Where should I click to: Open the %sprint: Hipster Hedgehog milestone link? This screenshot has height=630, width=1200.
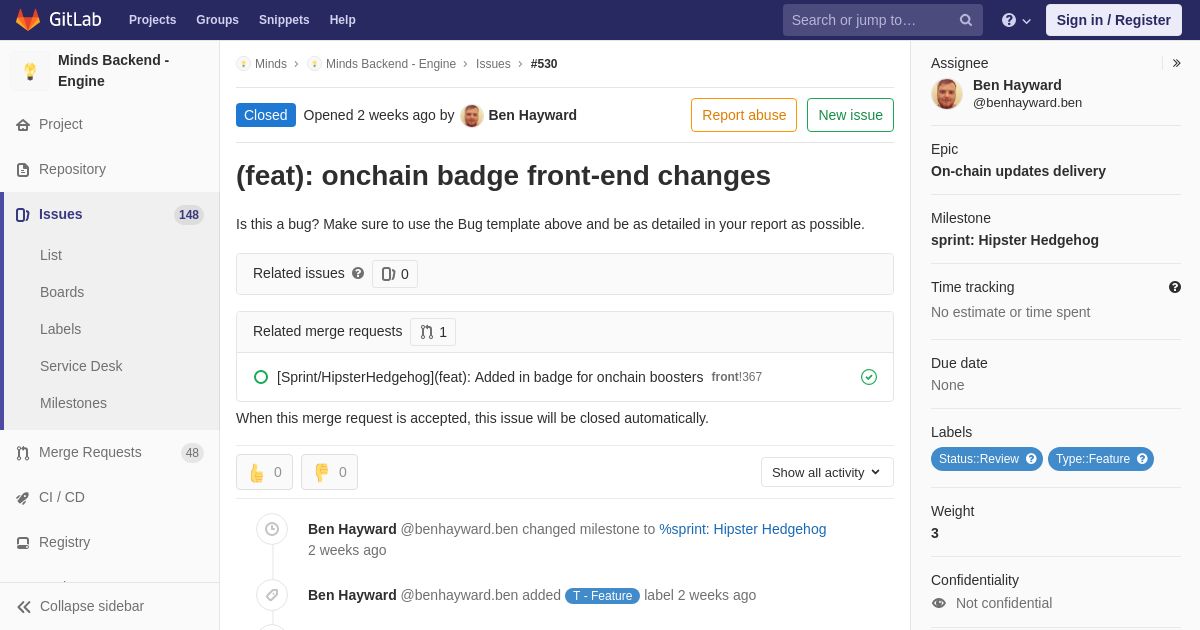(742, 529)
